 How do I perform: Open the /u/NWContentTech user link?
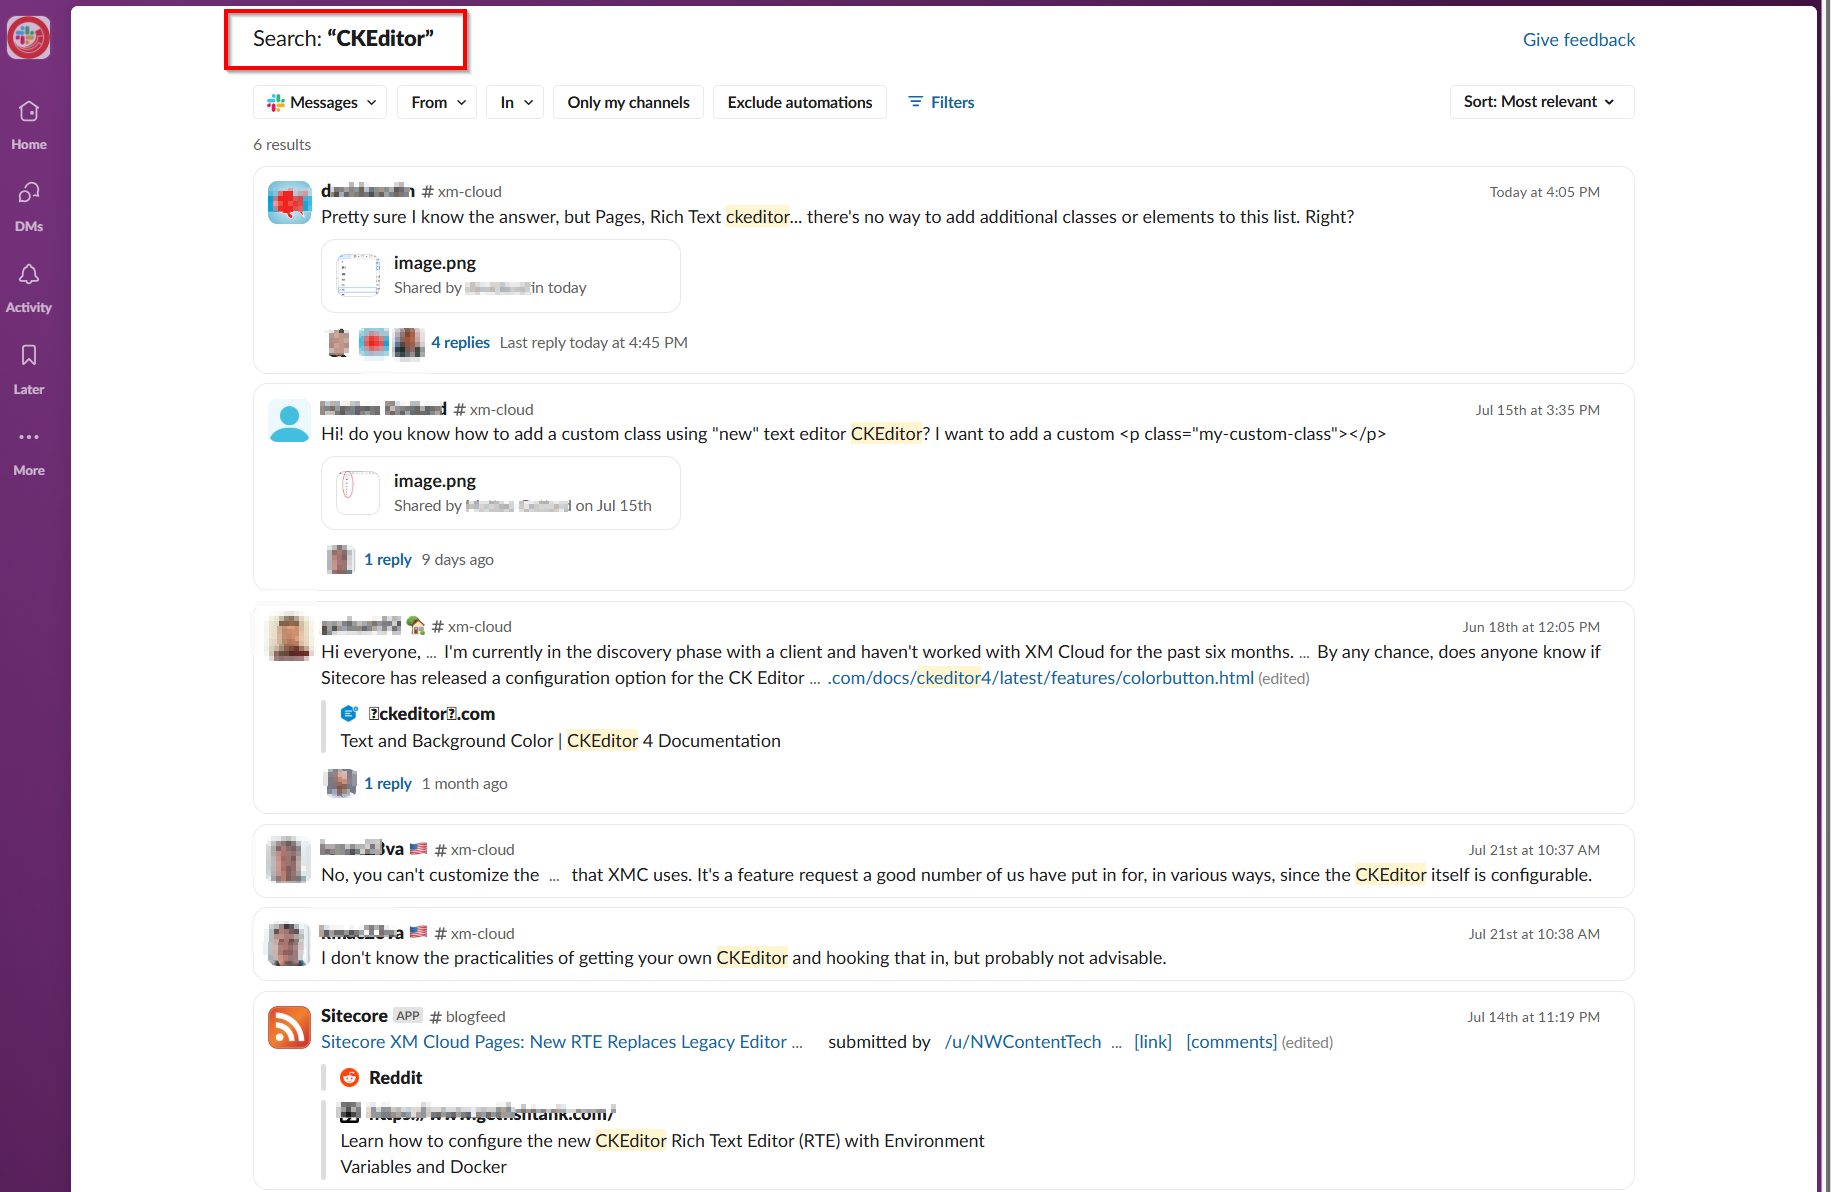pos(1022,1042)
